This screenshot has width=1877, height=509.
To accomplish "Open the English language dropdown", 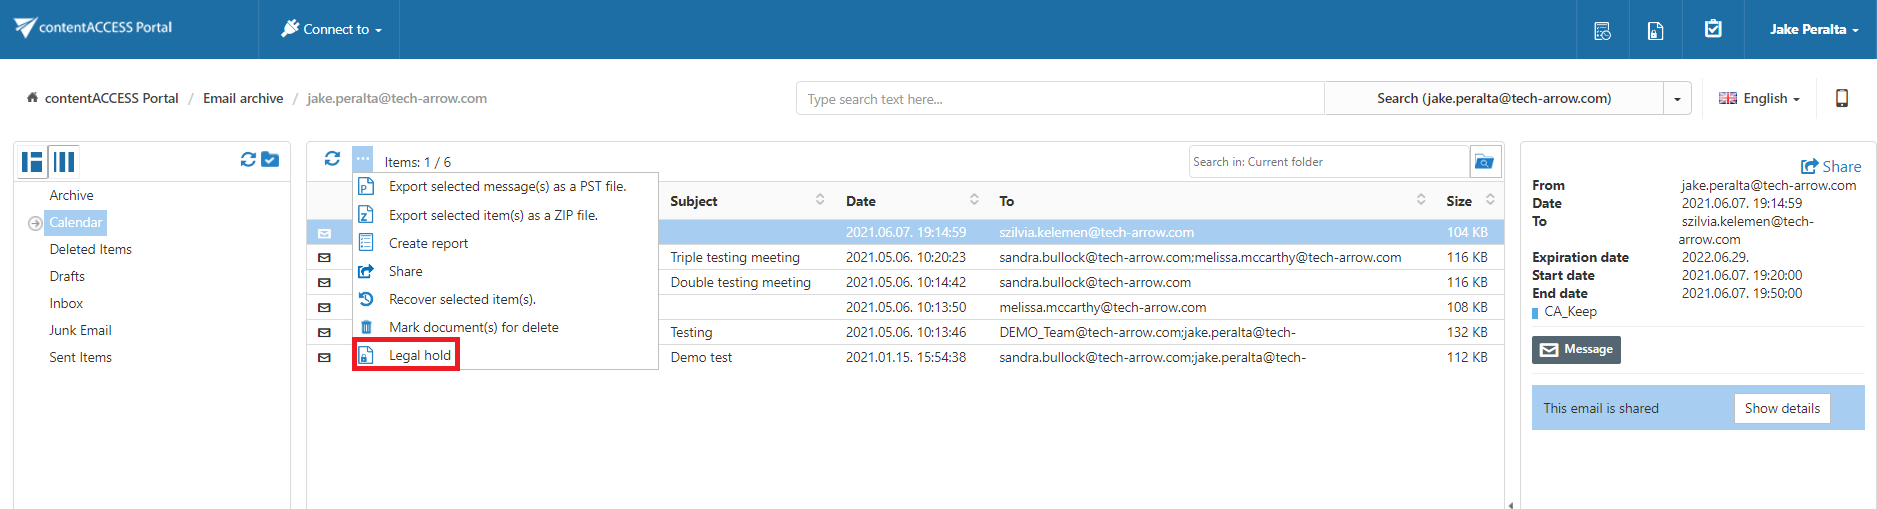I will click(1758, 98).
